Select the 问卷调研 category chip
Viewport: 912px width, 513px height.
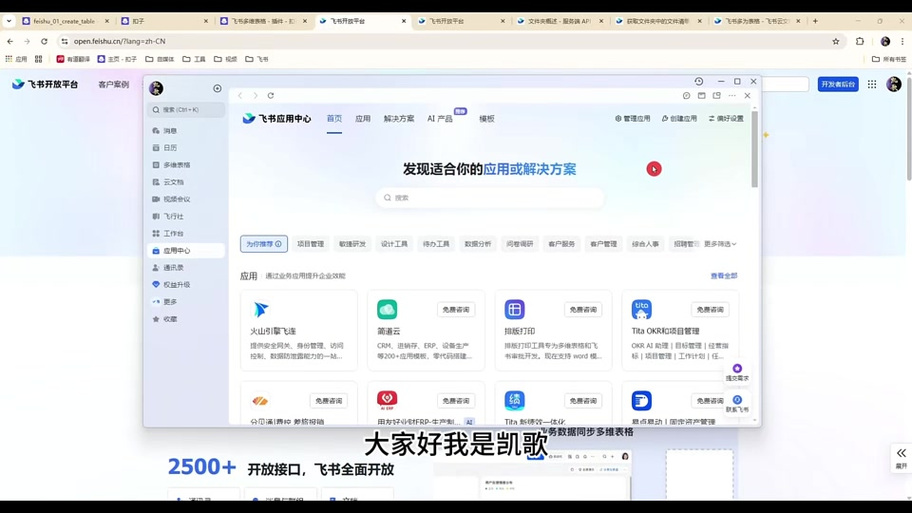pos(520,244)
